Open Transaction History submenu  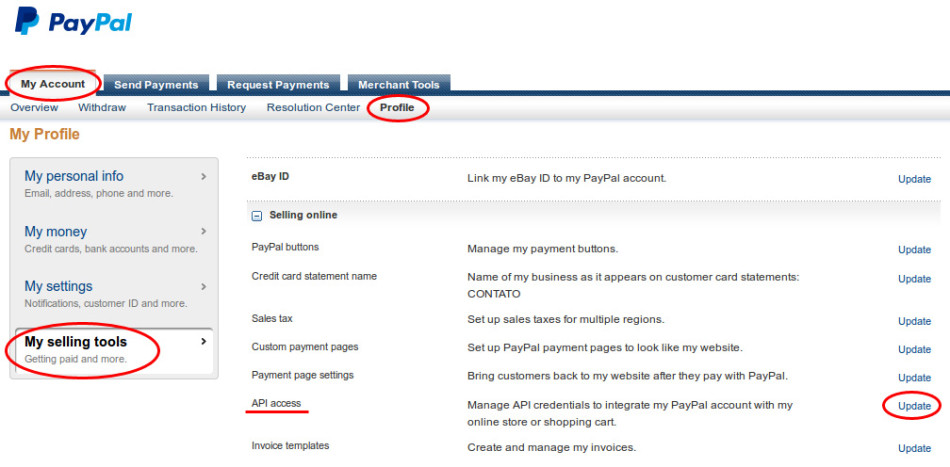196,108
